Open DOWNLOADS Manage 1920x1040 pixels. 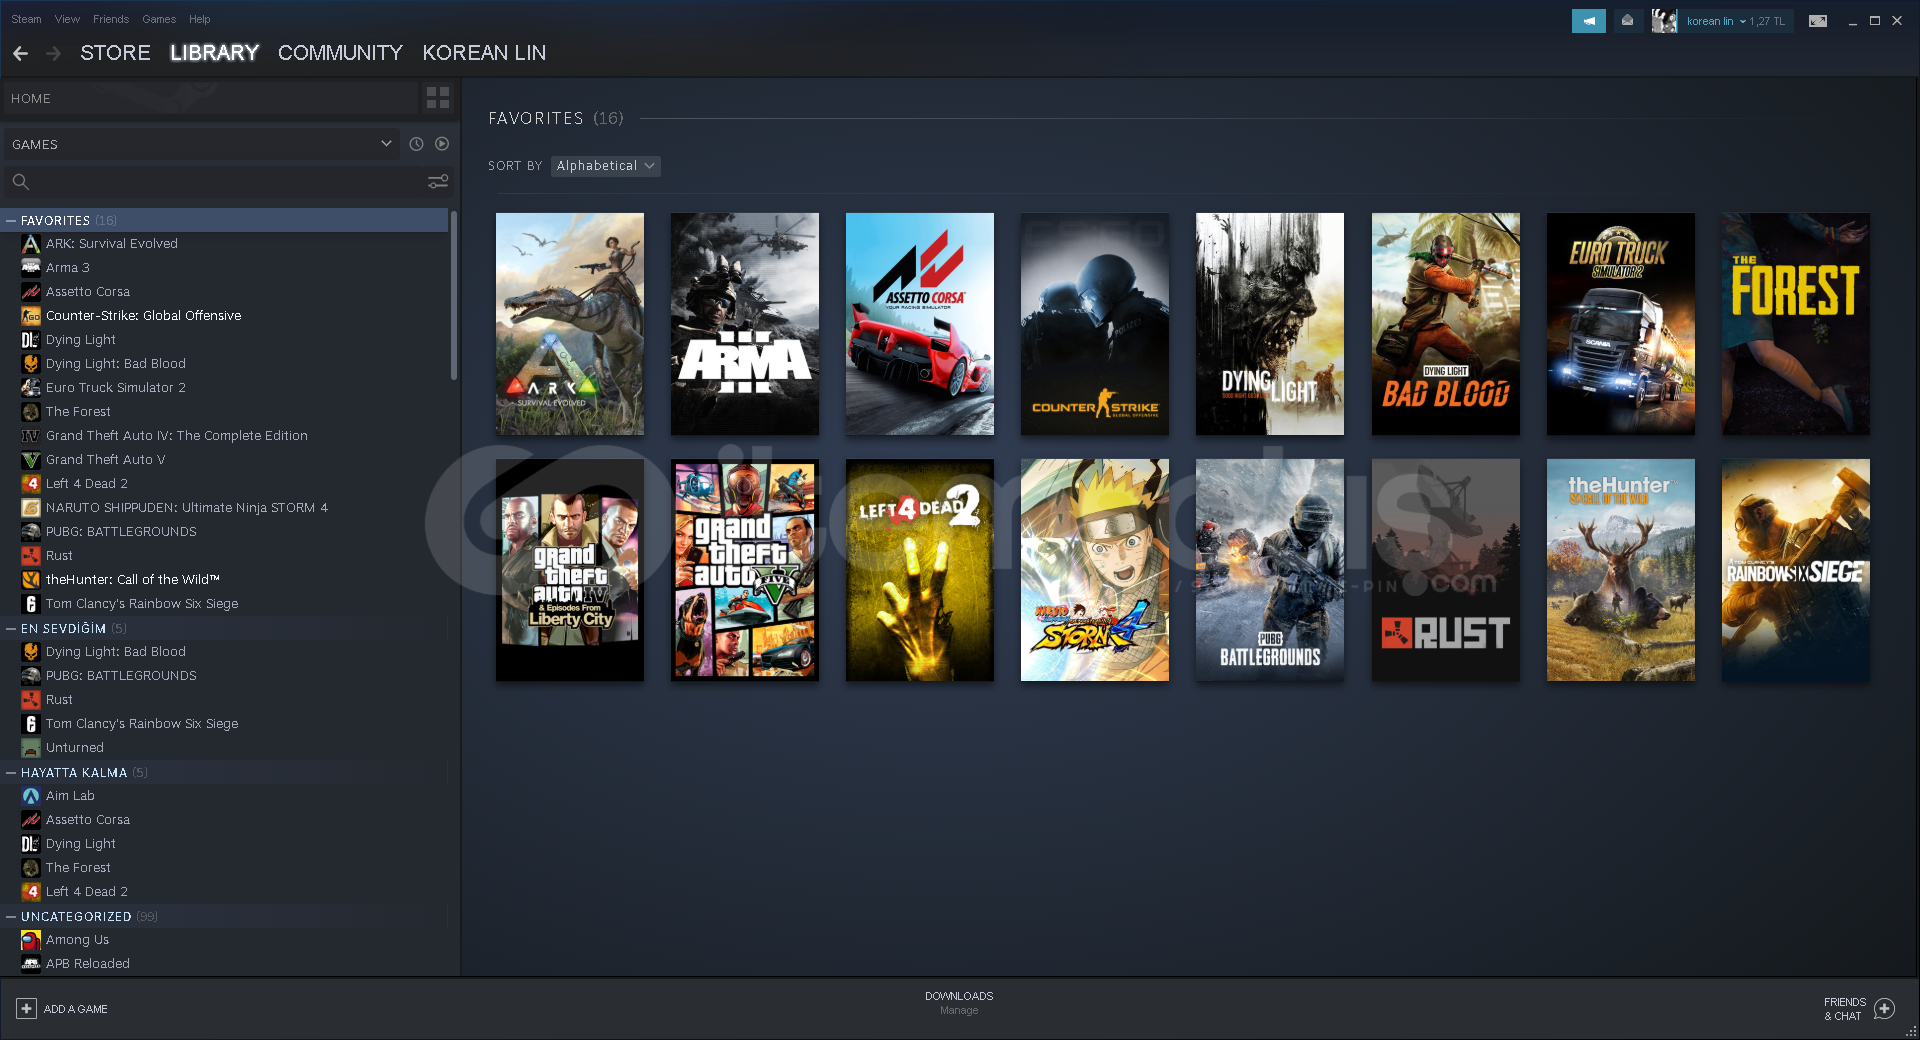(959, 1003)
